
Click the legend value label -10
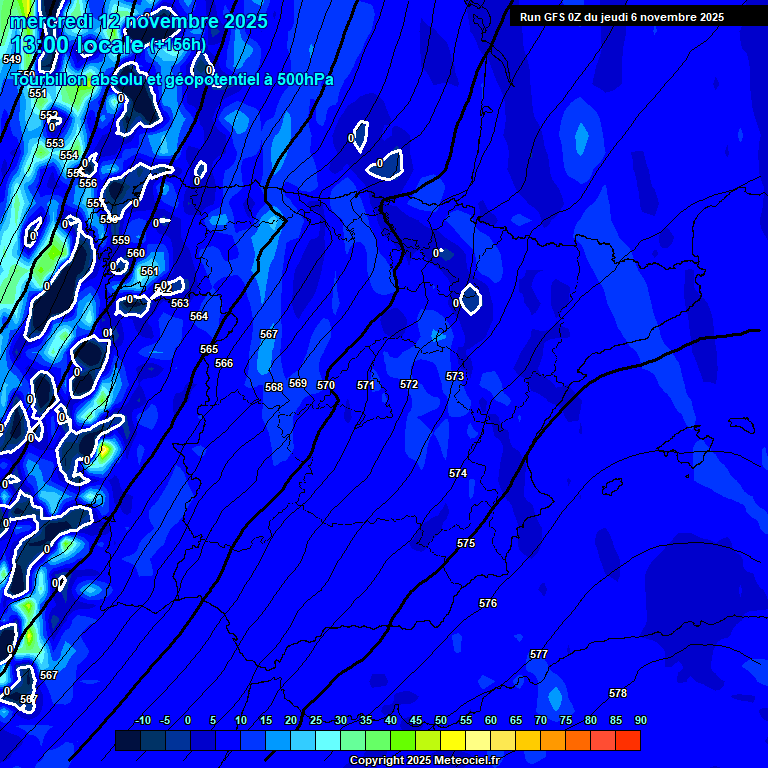142,720
